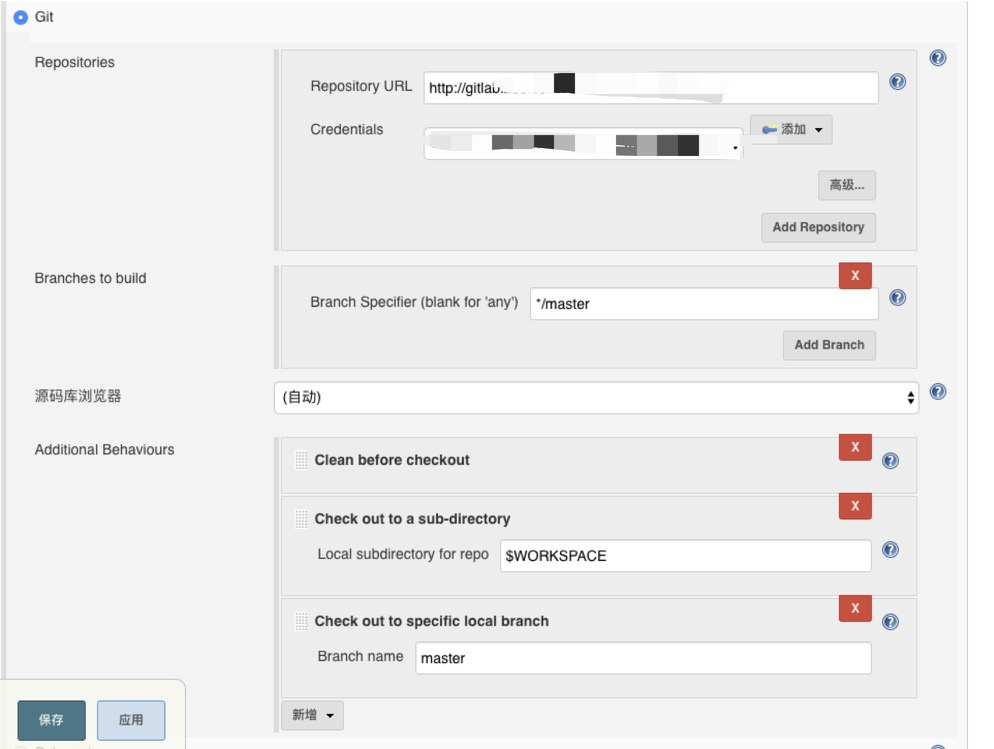The height and width of the screenshot is (749, 994).
Task: Open help for the Repository URL field
Action: pyautogui.click(x=897, y=82)
